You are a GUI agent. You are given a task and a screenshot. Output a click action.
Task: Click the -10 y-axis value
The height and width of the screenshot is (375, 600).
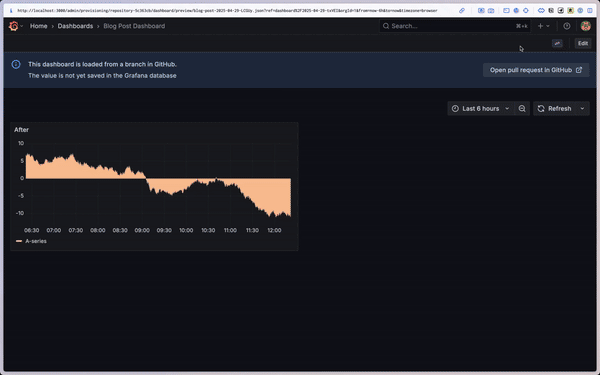20,213
